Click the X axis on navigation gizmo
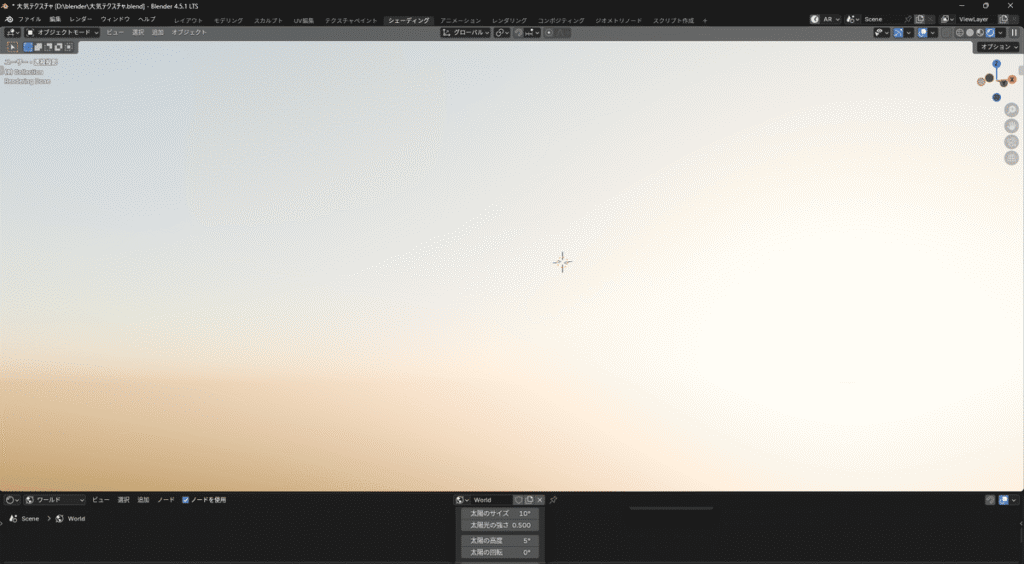The image size is (1024, 564). pyautogui.click(x=1012, y=79)
